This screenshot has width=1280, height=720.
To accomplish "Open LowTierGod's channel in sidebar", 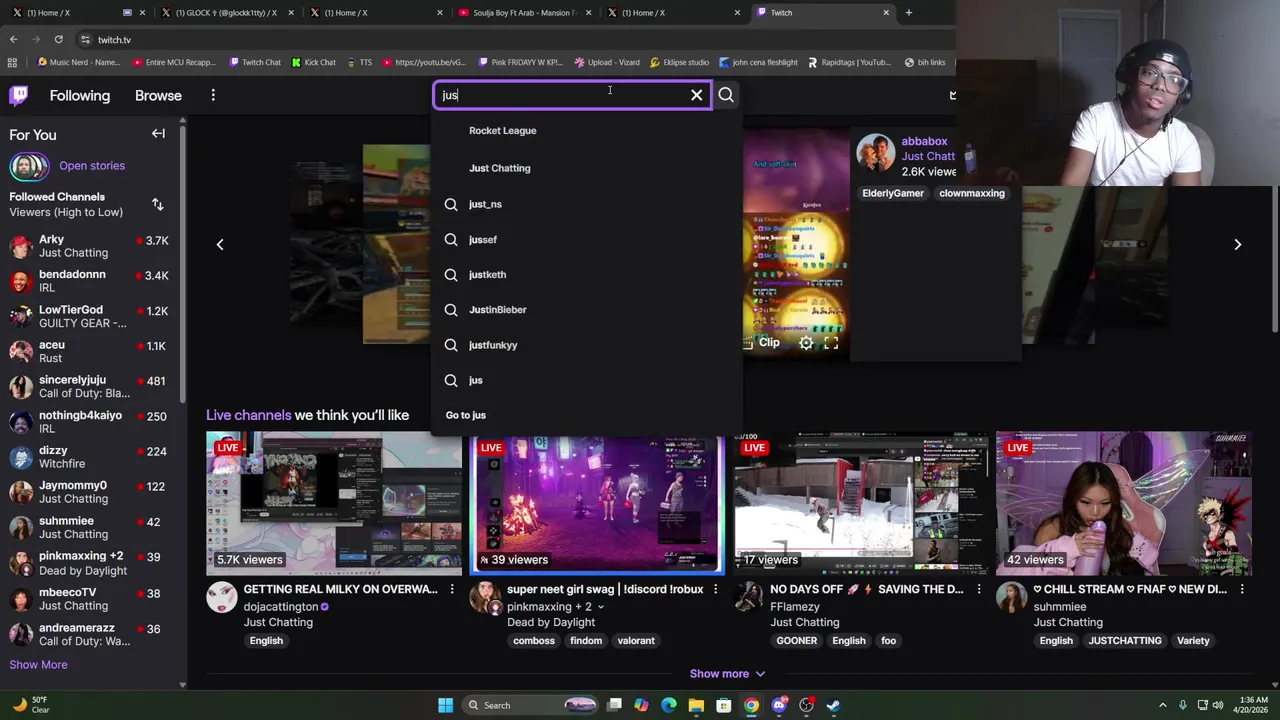I will click(x=90, y=316).
